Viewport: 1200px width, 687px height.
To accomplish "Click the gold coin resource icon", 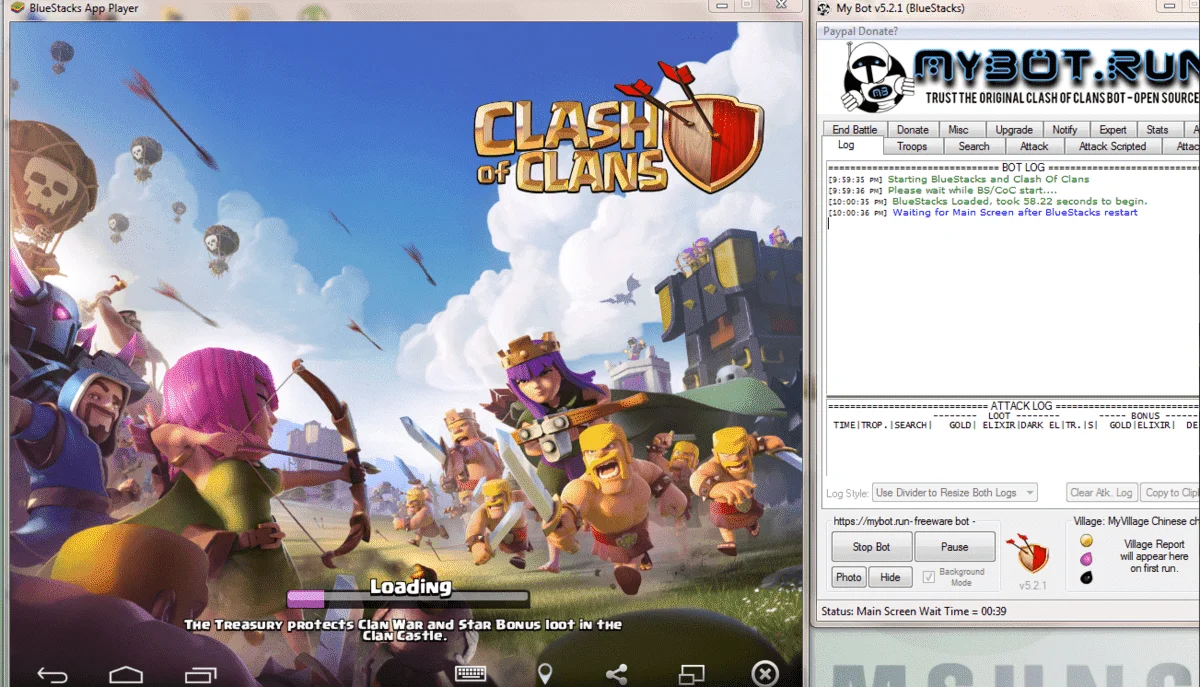I will 1086,541.
